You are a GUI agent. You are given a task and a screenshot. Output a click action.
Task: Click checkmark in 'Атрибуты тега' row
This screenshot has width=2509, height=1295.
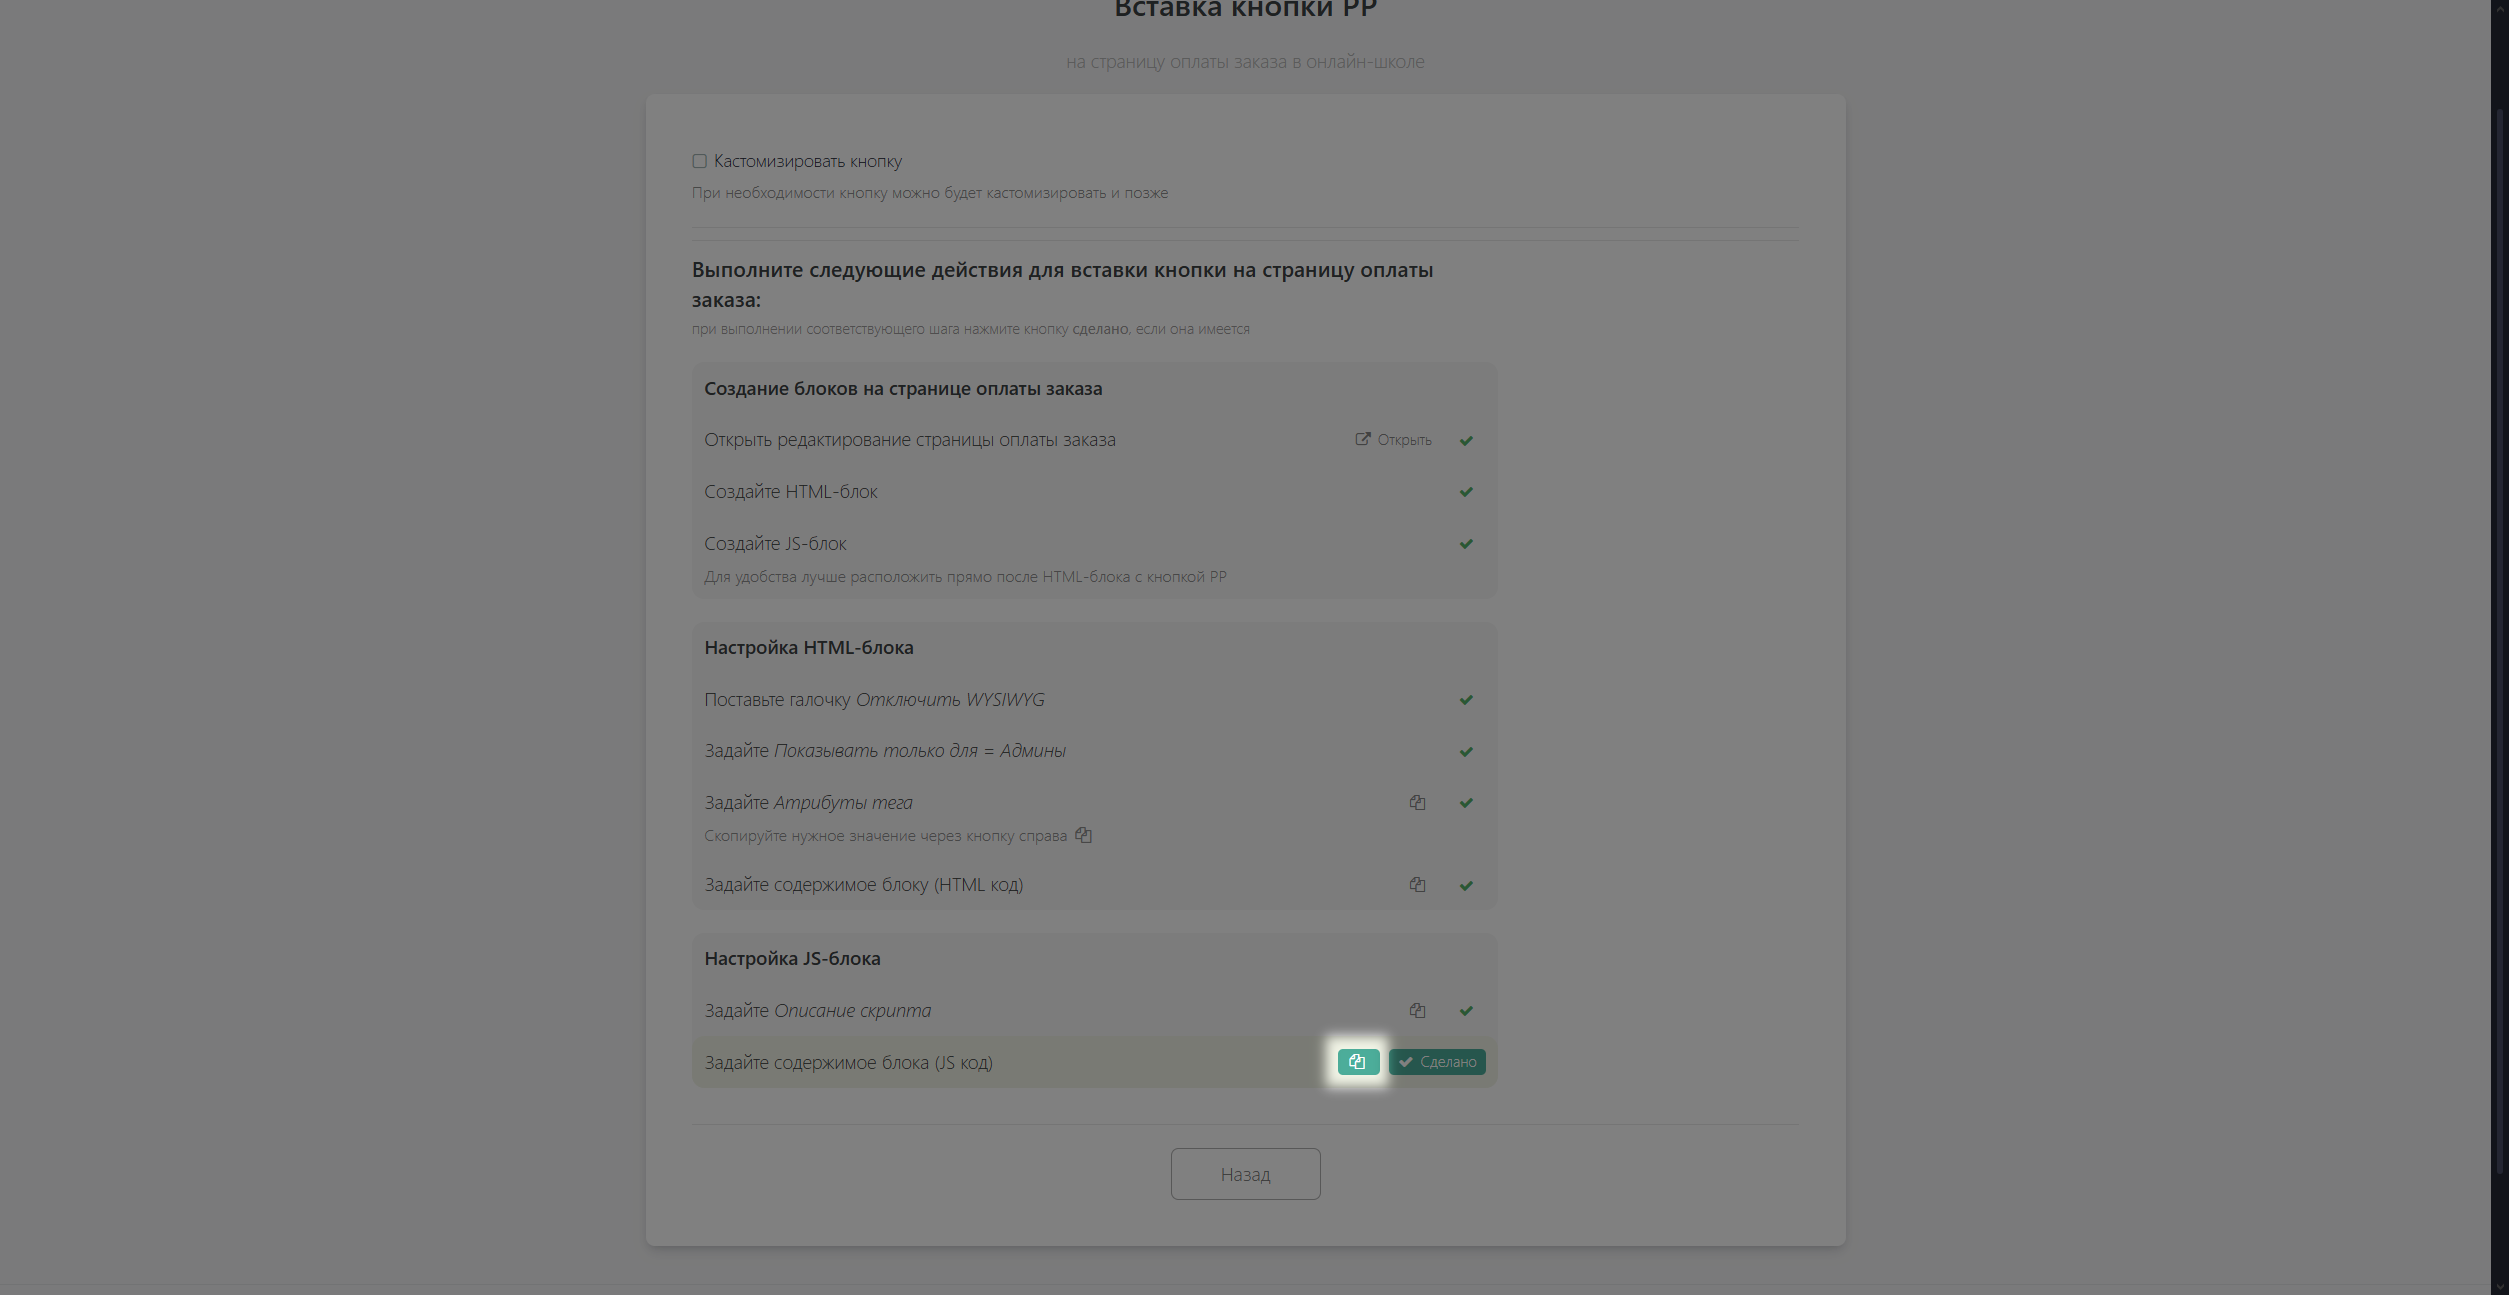click(1466, 803)
